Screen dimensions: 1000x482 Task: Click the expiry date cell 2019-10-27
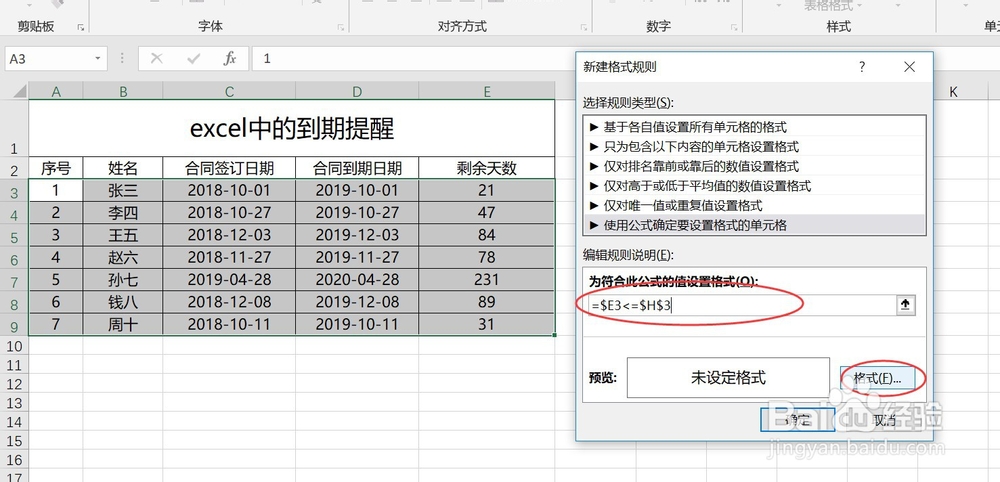pos(357,213)
